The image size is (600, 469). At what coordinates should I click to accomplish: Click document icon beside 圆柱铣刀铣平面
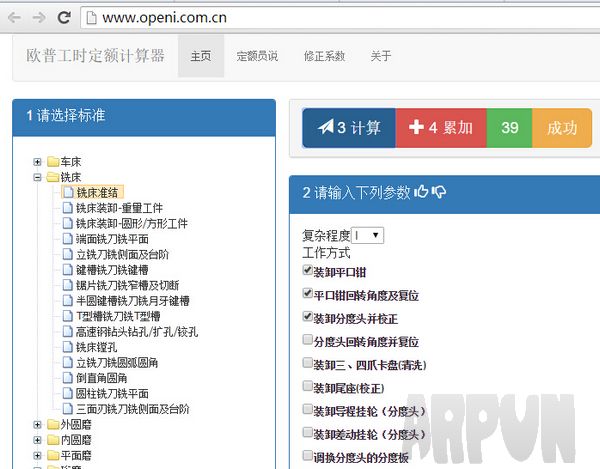click(68, 394)
